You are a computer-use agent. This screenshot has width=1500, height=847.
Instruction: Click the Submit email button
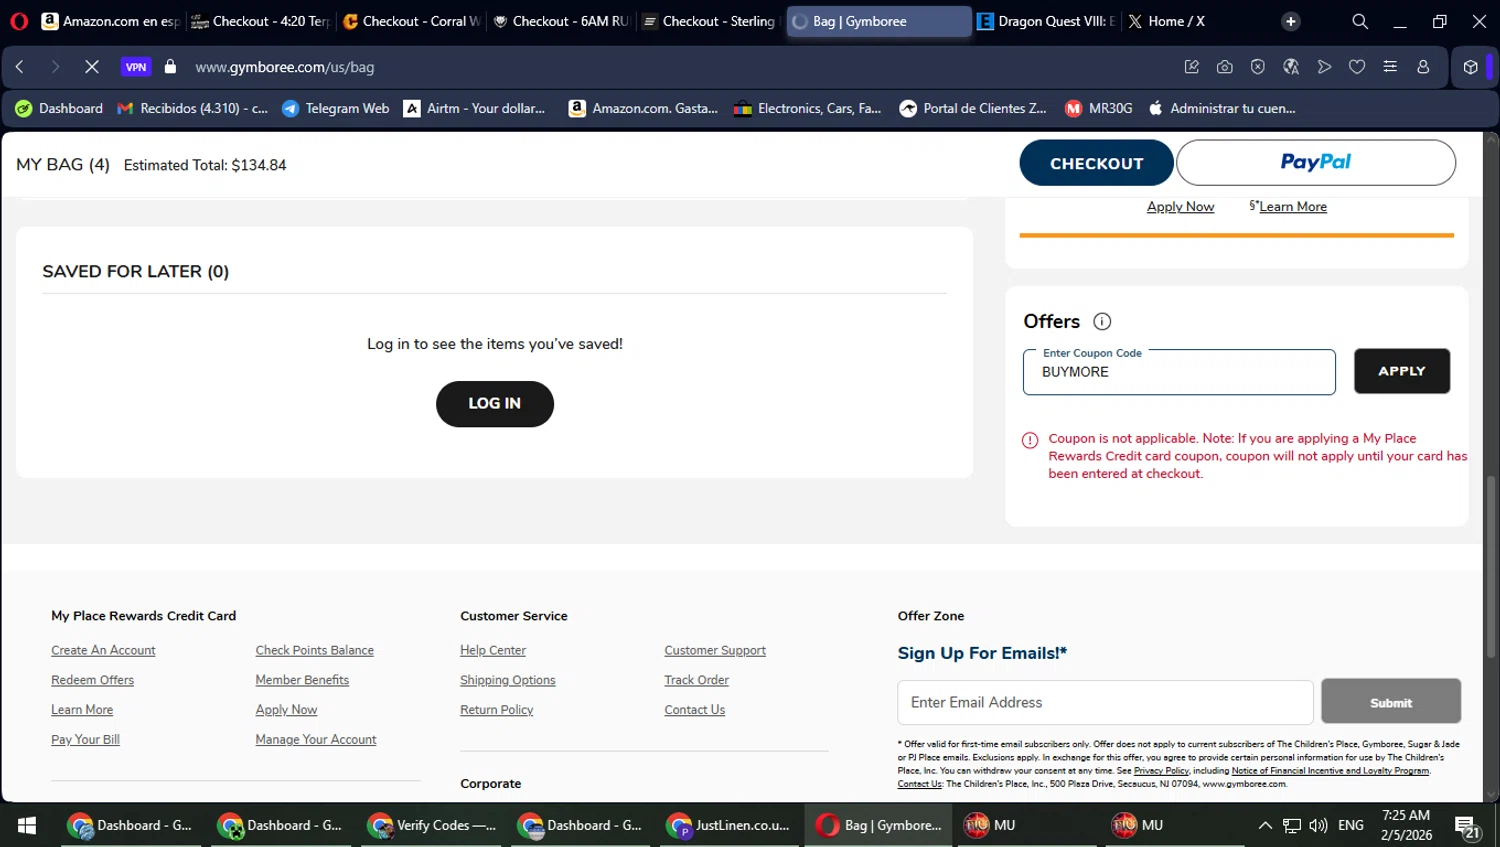coord(1391,702)
